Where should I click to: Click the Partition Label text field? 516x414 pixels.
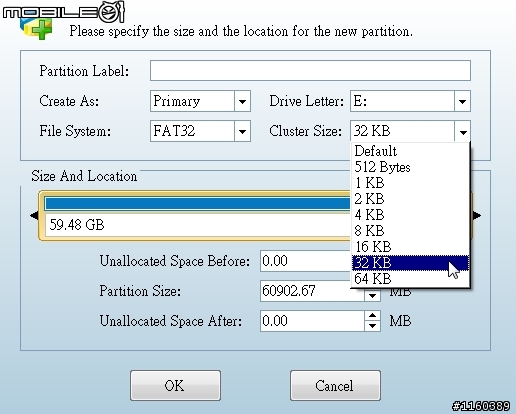pos(310,71)
